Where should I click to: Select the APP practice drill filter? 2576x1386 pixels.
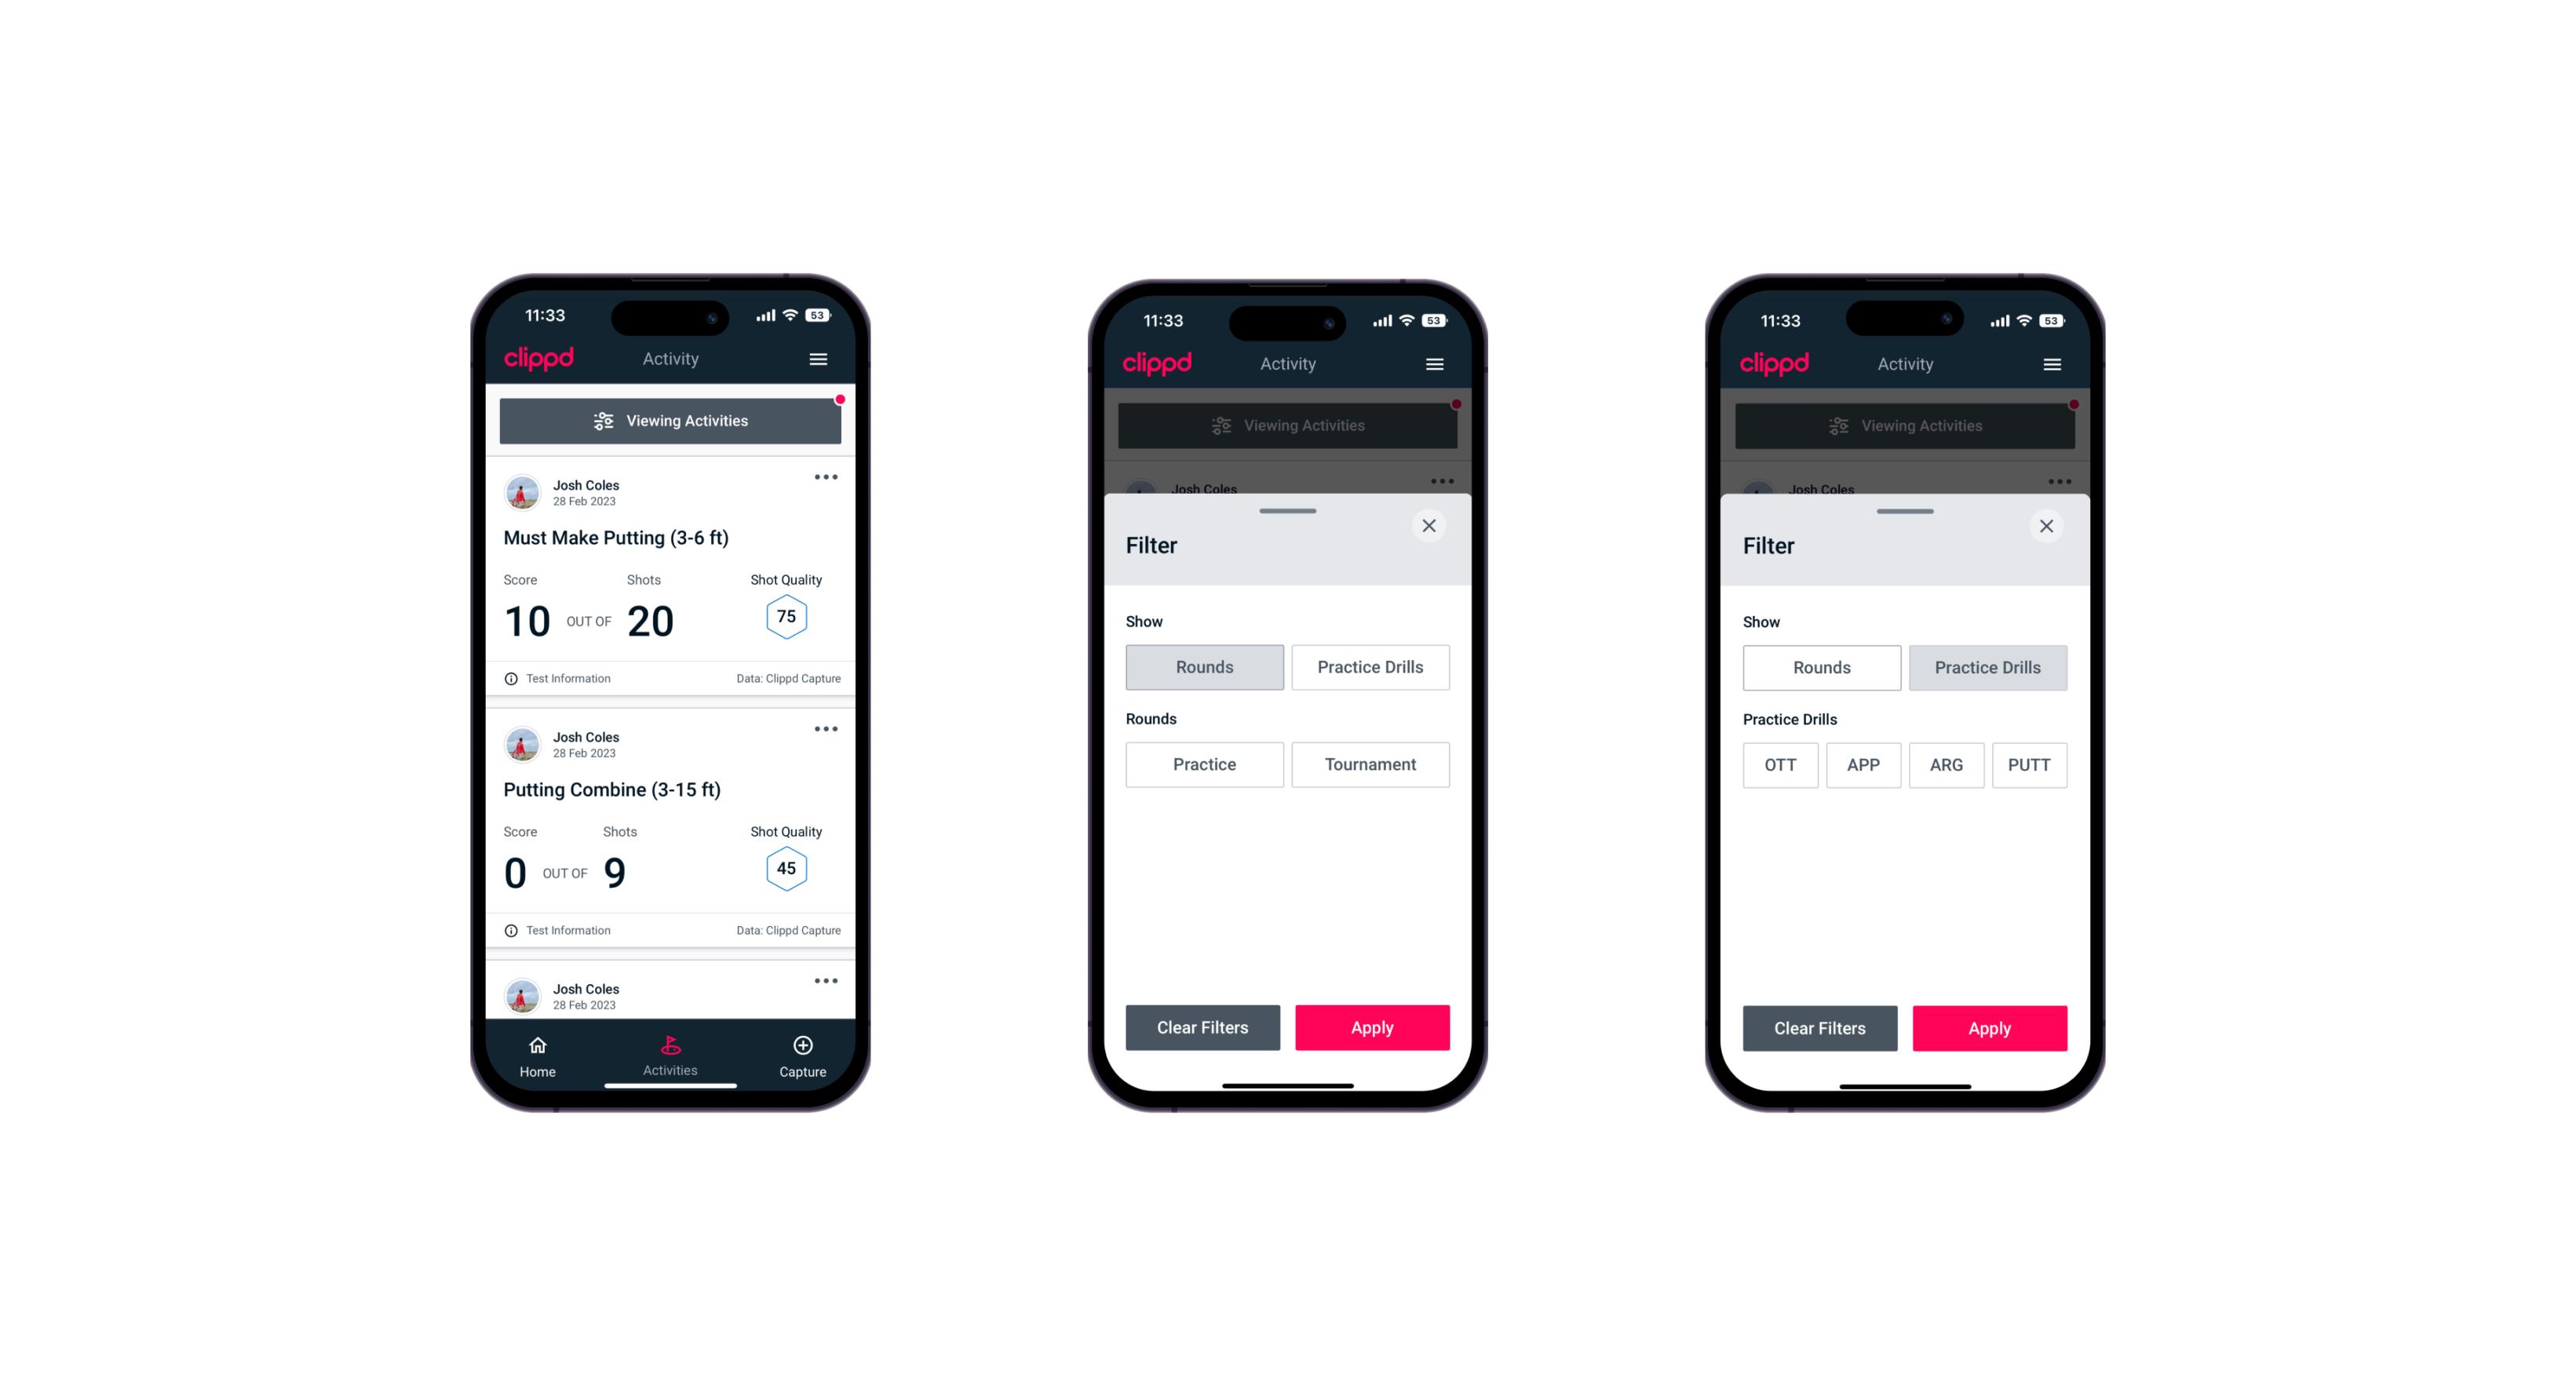pyautogui.click(x=1864, y=764)
